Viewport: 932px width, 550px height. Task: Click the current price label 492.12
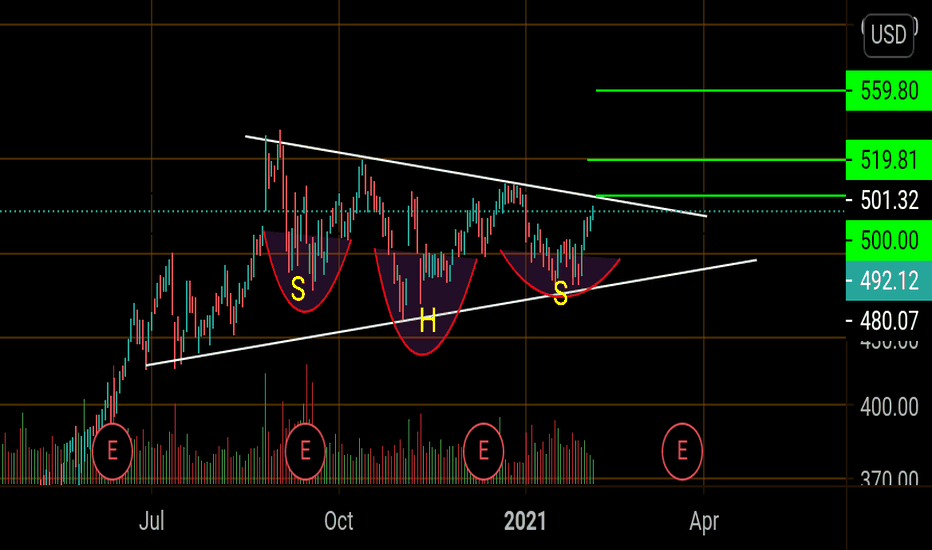889,281
